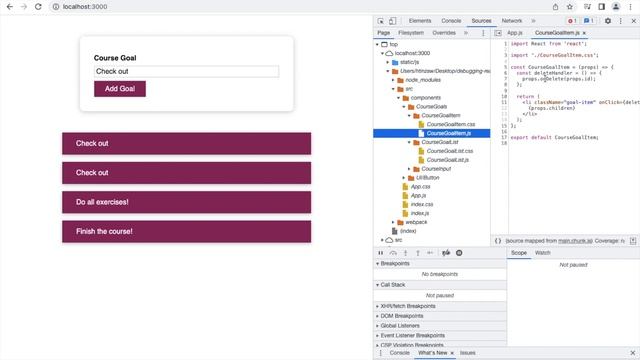This screenshot has width=640, height=360.
Task: Click the red error count badge
Action: tap(572, 21)
